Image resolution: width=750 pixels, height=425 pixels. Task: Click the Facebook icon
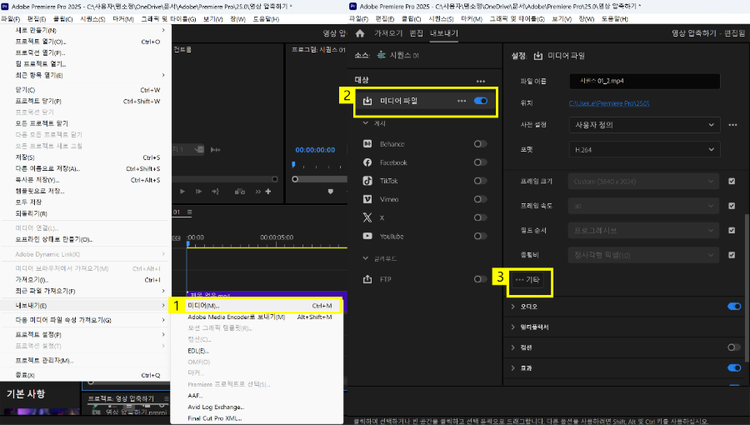pos(367,163)
